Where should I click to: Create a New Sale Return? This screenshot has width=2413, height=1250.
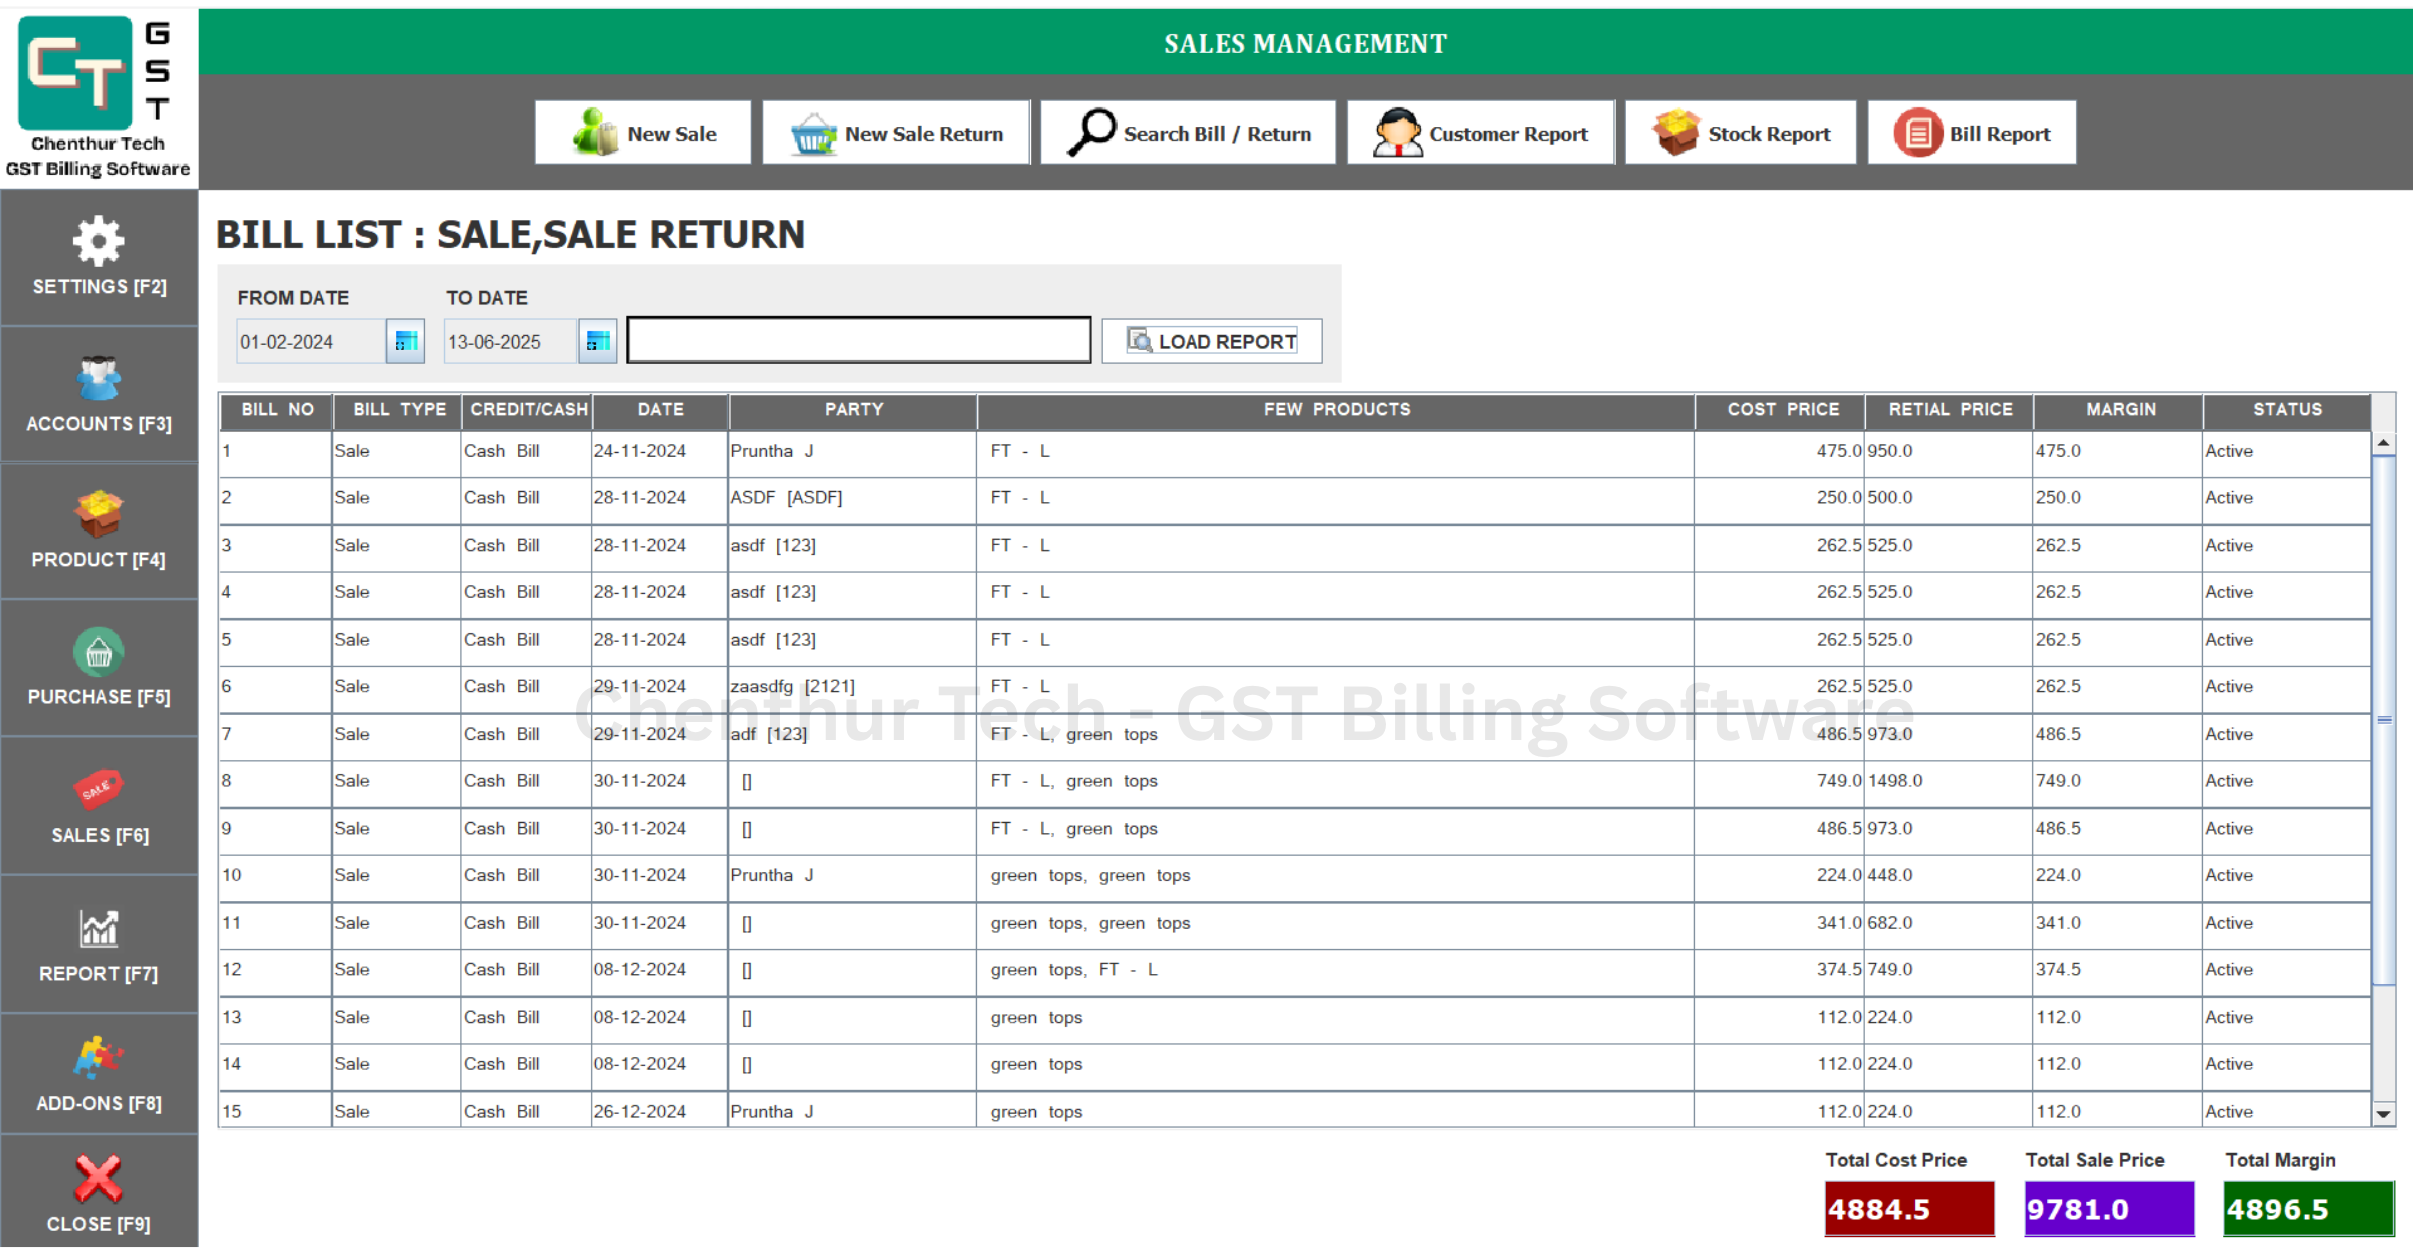[896, 133]
